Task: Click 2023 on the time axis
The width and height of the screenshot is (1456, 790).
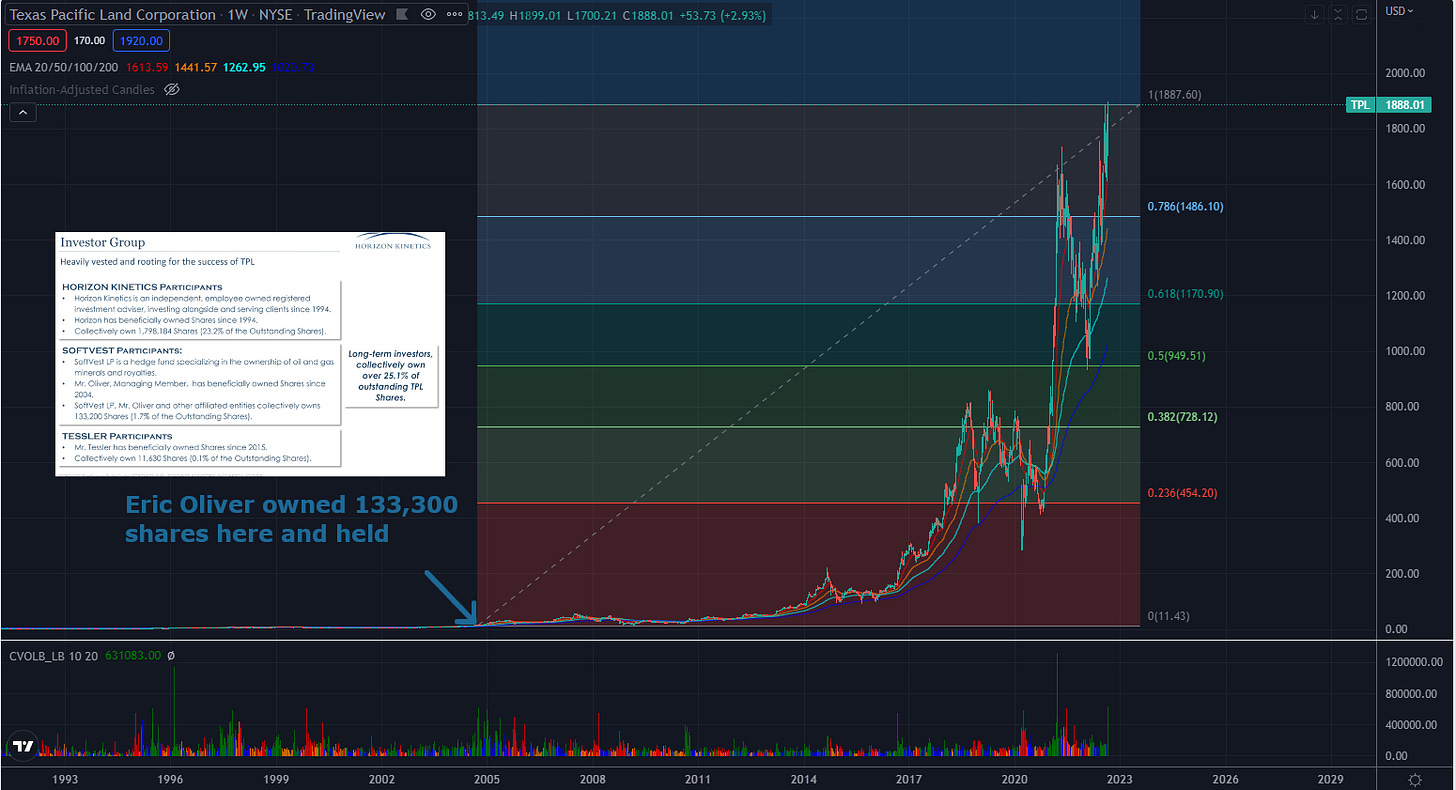Action: 1119,778
